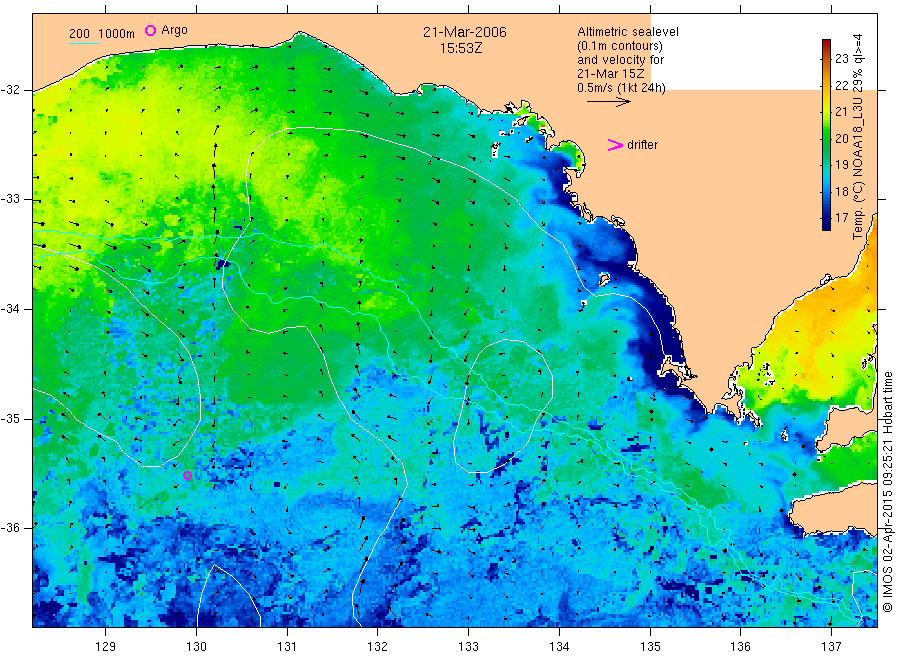Viewport: 900px width, 660px height.
Task: Click the colorbar value 22
Action: pyautogui.click(x=841, y=86)
